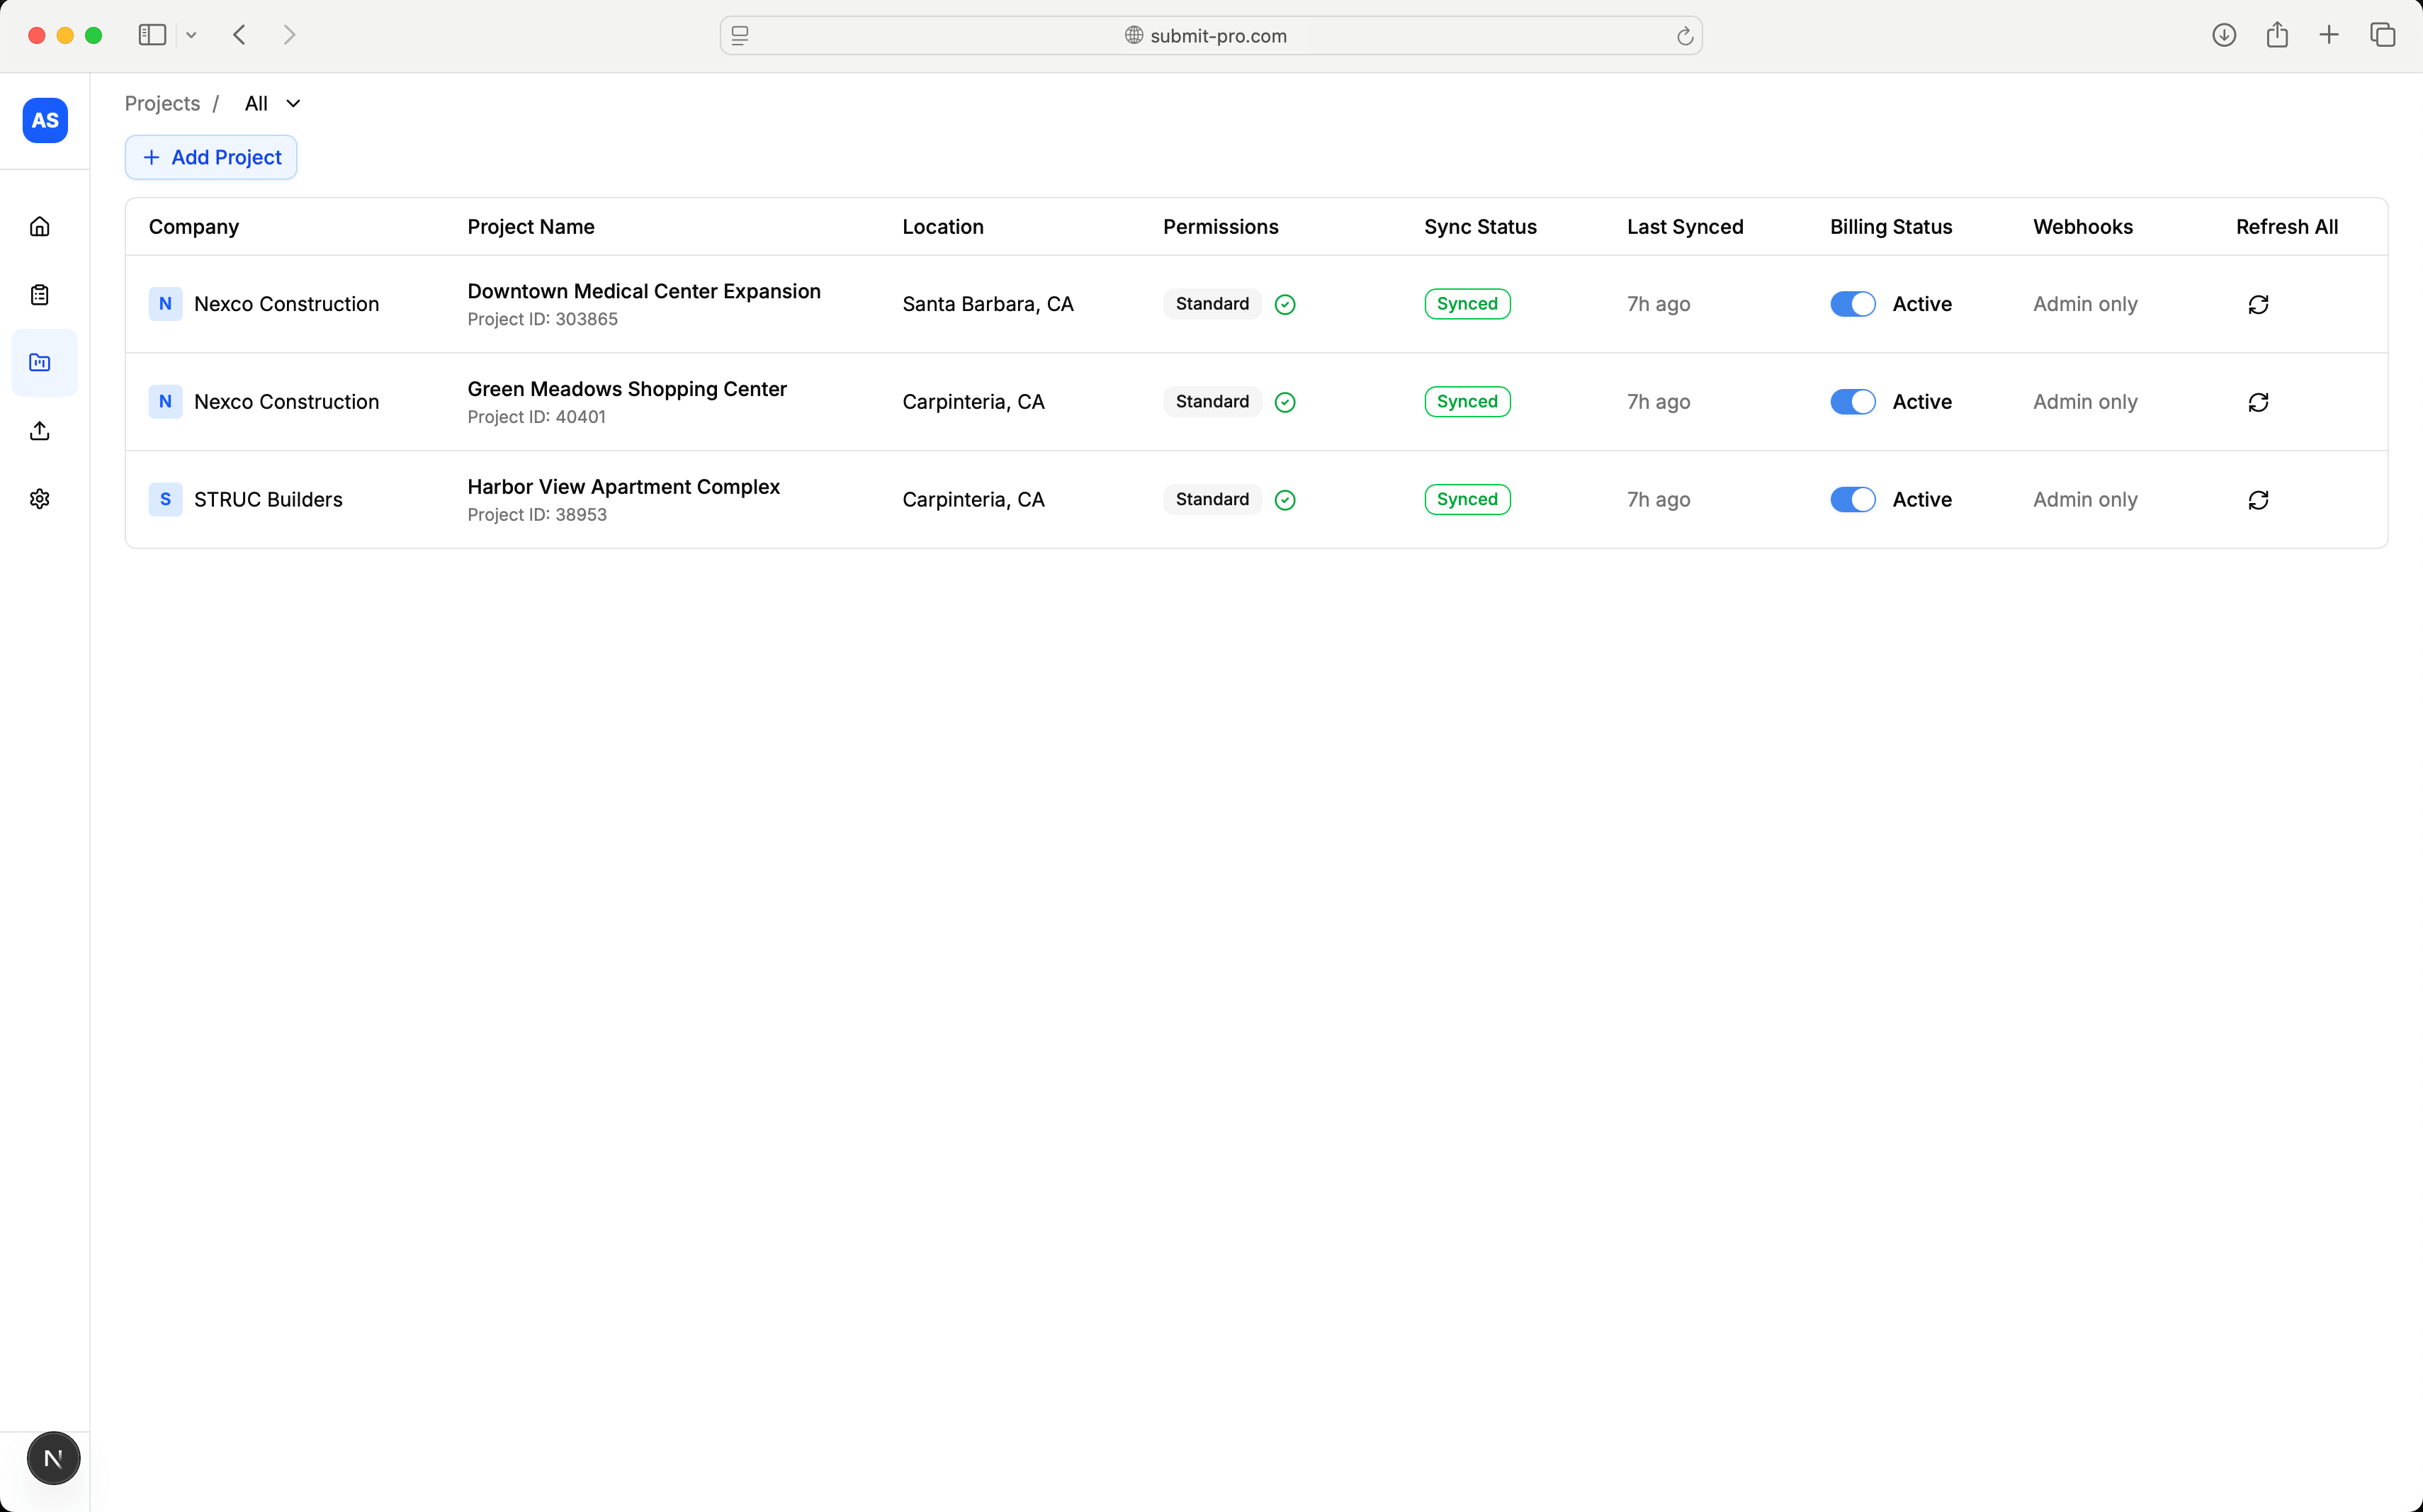Image resolution: width=2423 pixels, height=1512 pixels.
Task: Click the AS workspace avatar
Action: pyautogui.click(x=45, y=120)
